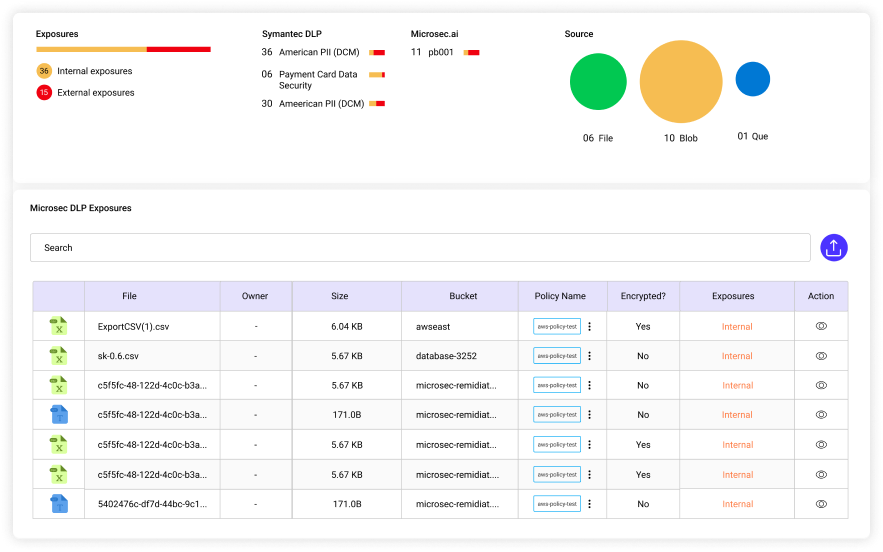Click the CSV file icon for sk-0.6.csv

59,356
